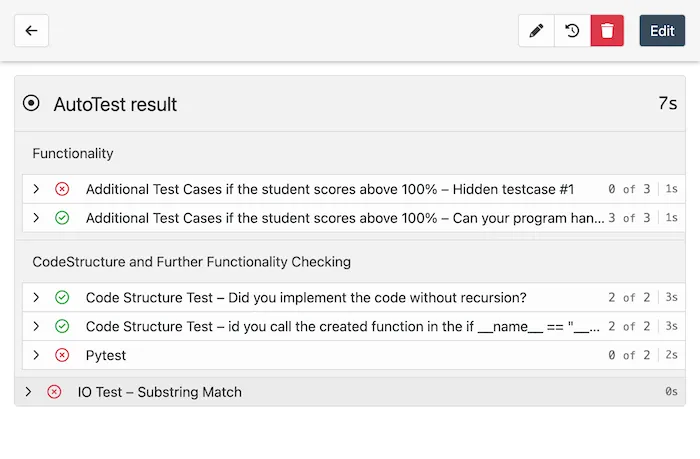Click the red trash delete icon
Screen dimensions: 700x459
coord(607,31)
